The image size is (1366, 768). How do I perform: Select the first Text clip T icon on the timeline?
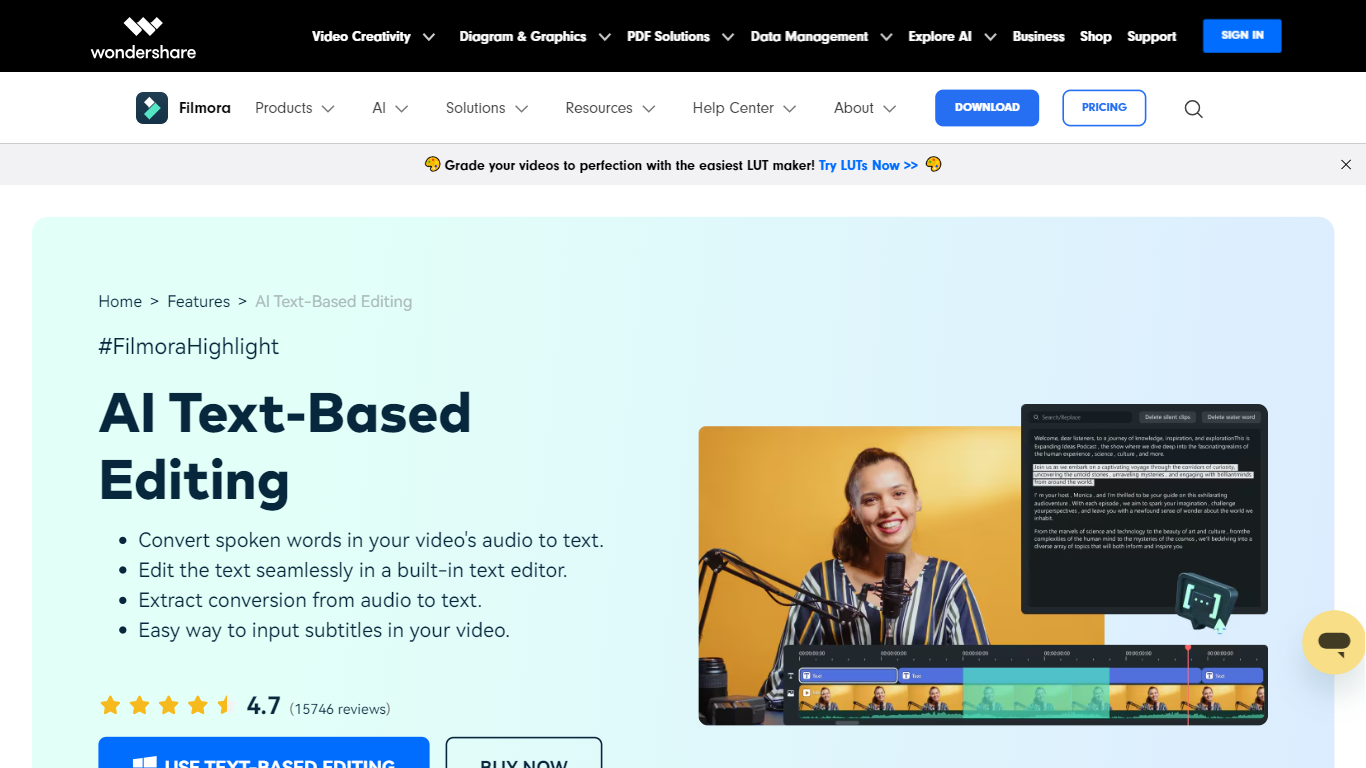point(806,676)
